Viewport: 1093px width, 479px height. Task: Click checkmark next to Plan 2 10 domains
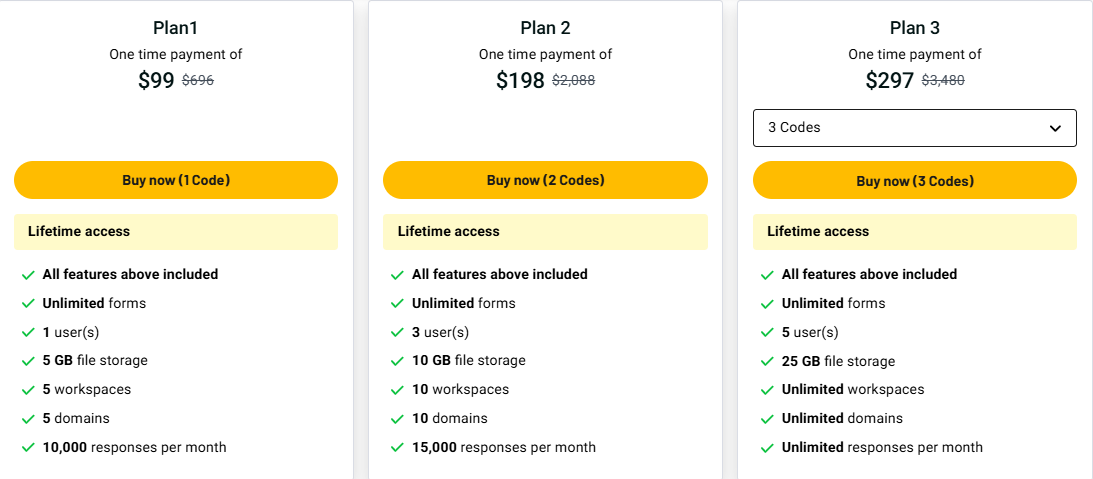coord(398,419)
